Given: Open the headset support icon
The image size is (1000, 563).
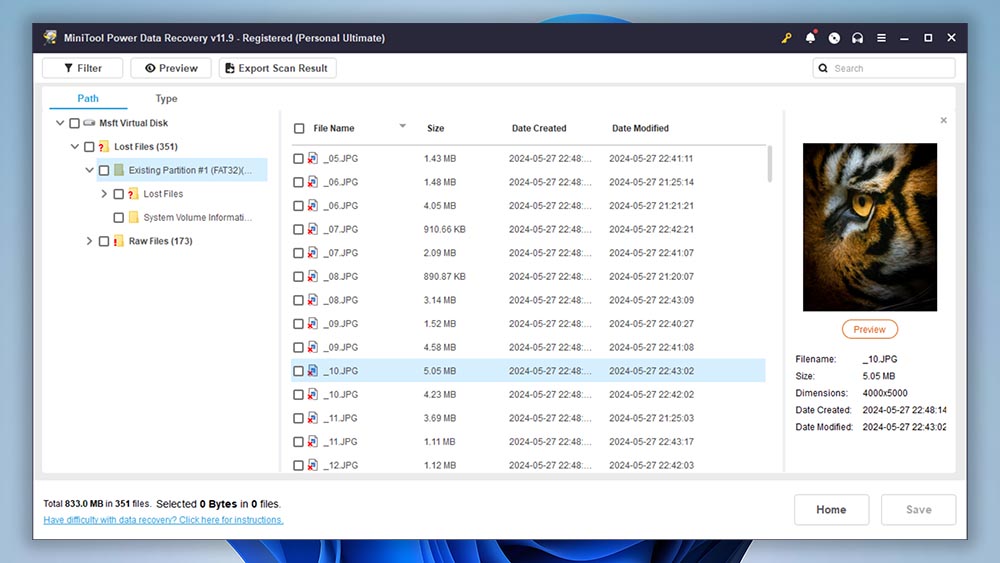Looking at the screenshot, I should [857, 38].
